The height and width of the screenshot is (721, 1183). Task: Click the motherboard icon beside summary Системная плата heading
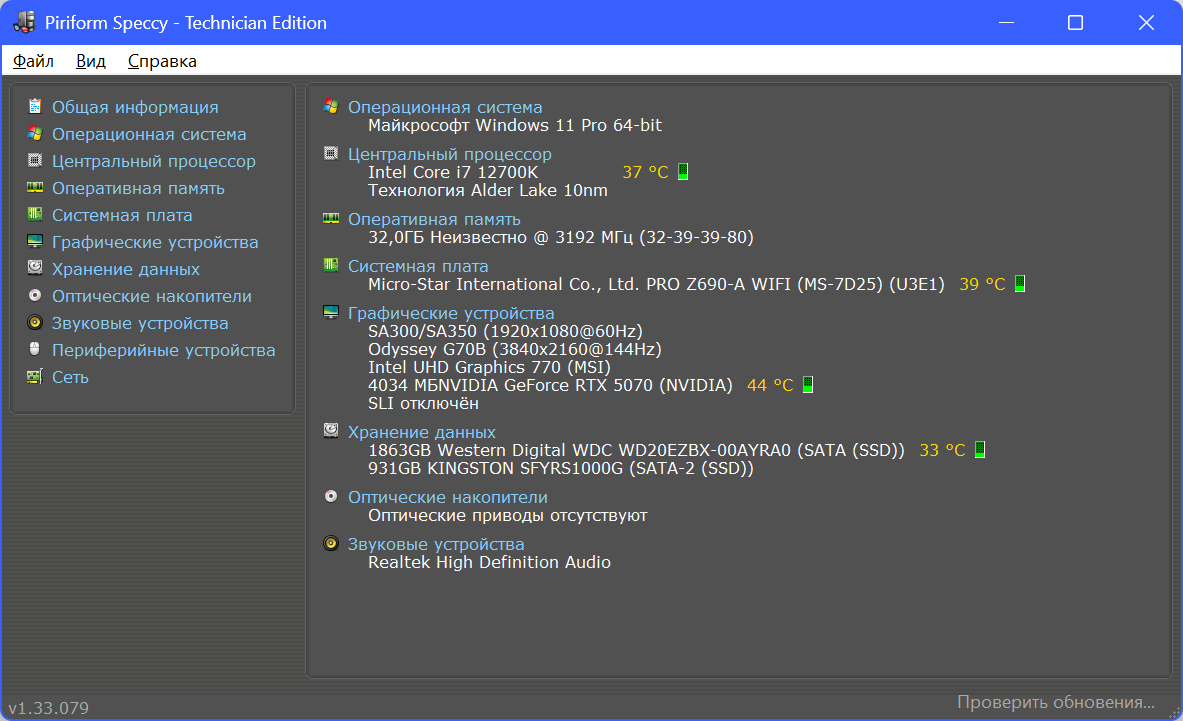(330, 265)
